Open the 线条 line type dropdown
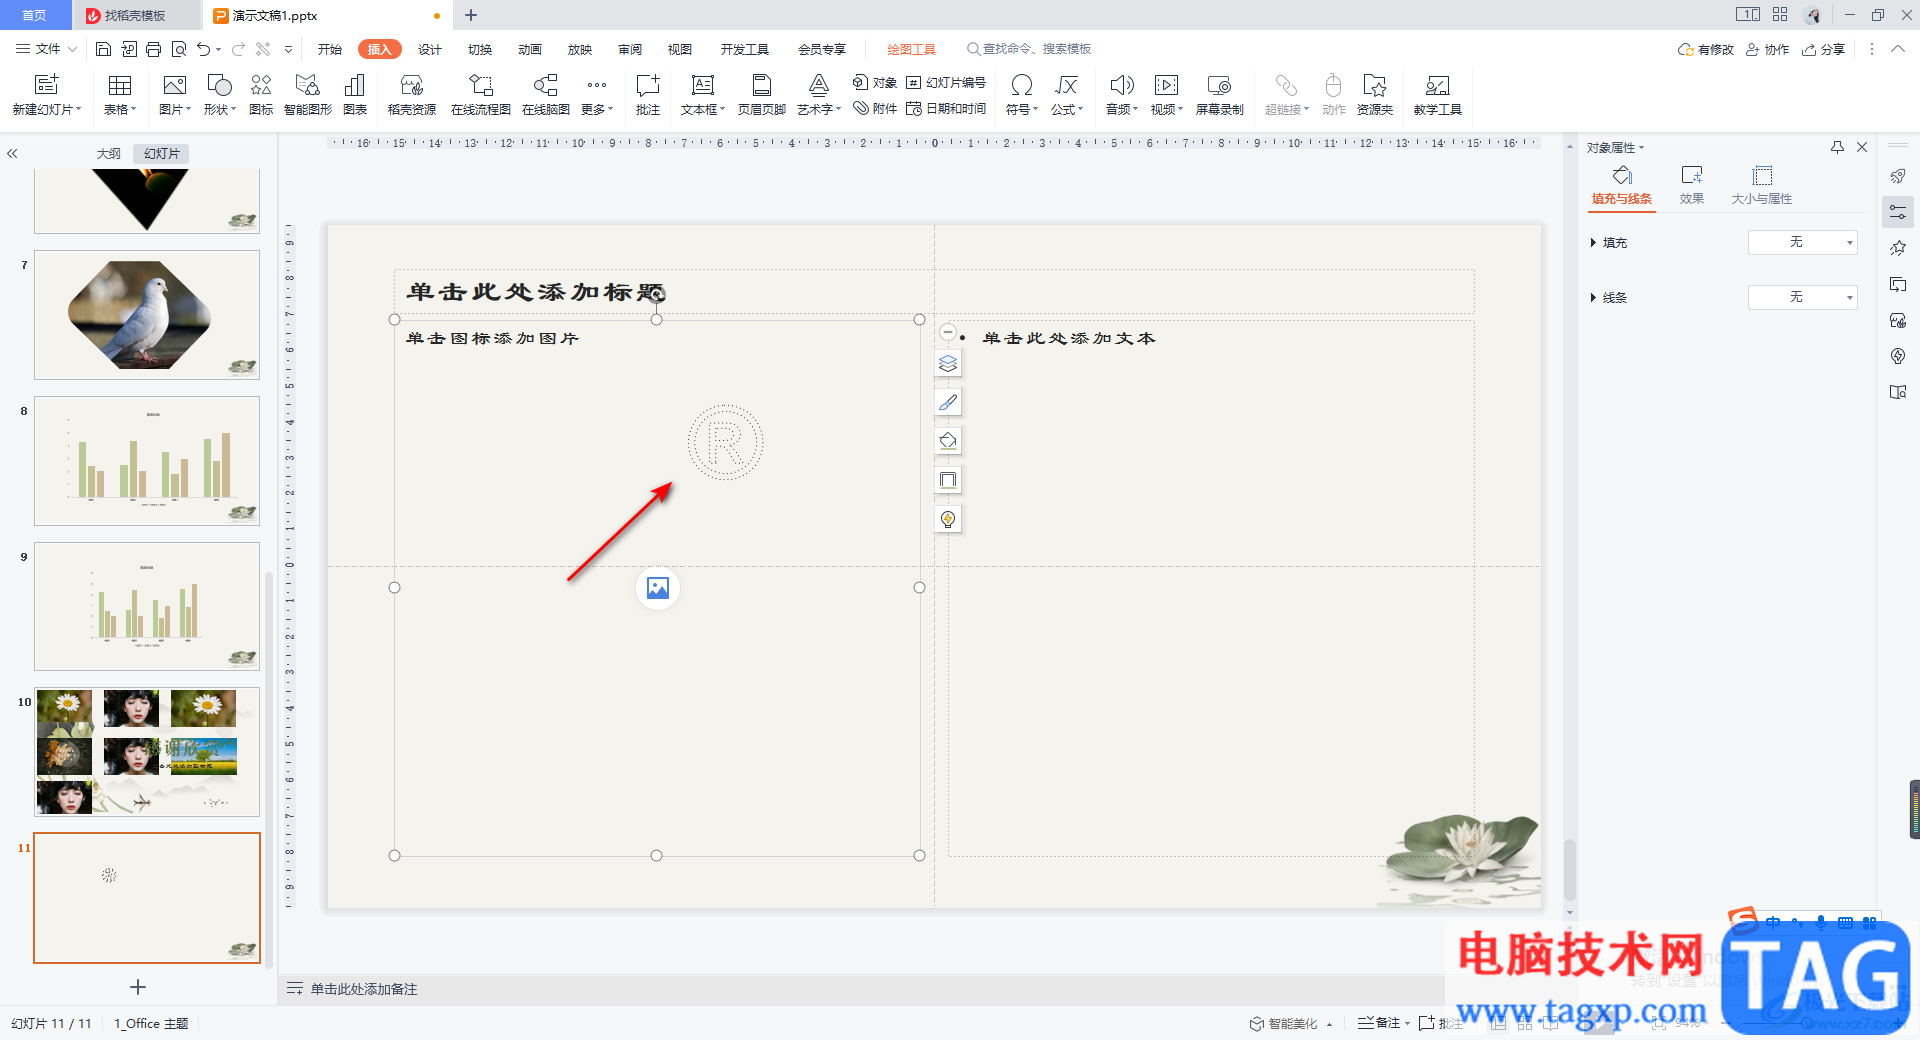 pos(1802,297)
